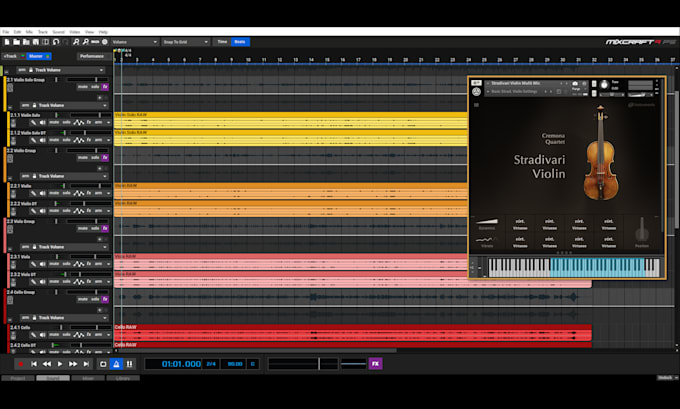Image resolution: width=680 pixels, height=409 pixels.
Task: Open the Track menu
Action: coord(42,32)
